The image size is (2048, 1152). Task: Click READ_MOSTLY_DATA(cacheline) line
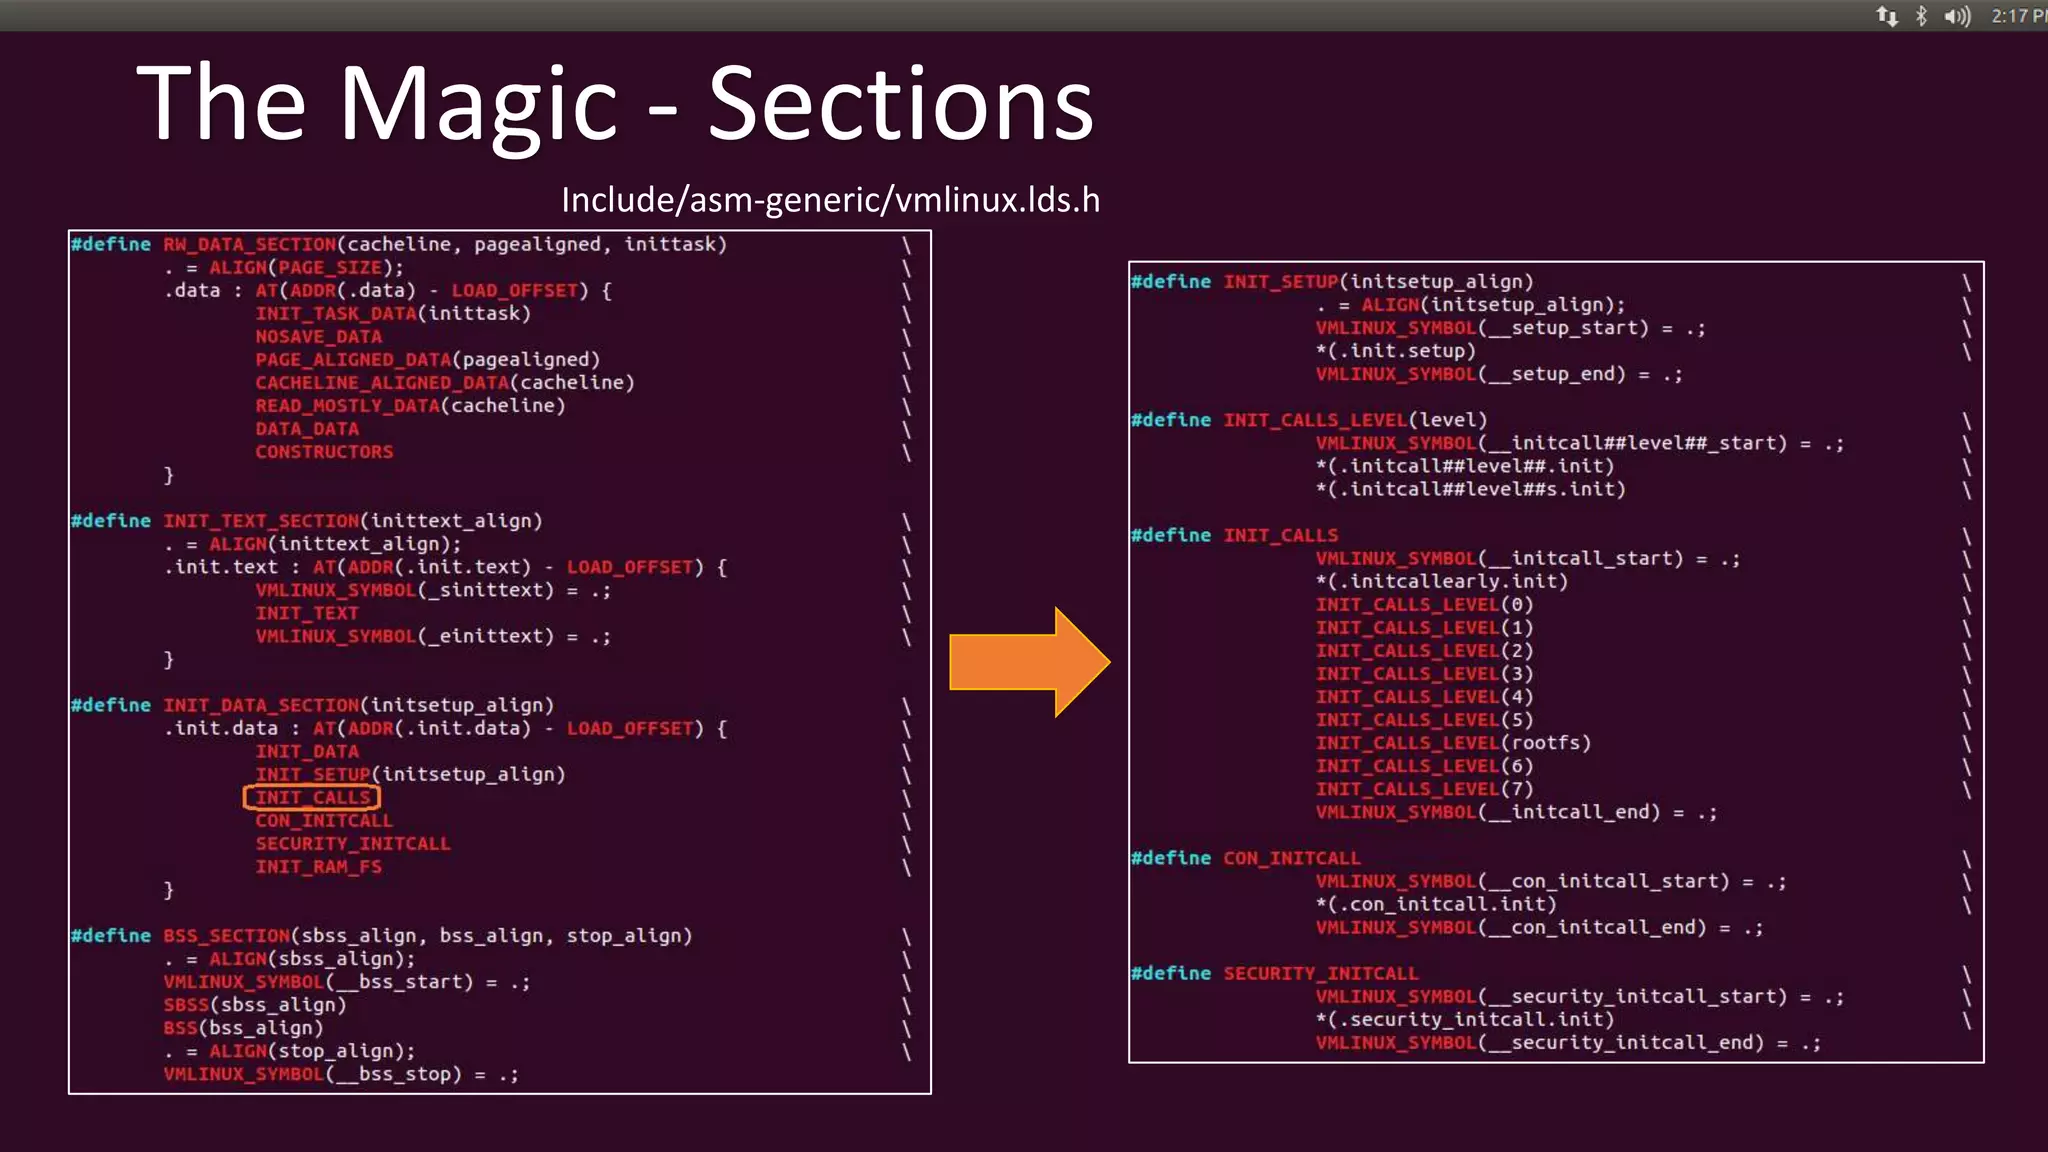click(410, 405)
